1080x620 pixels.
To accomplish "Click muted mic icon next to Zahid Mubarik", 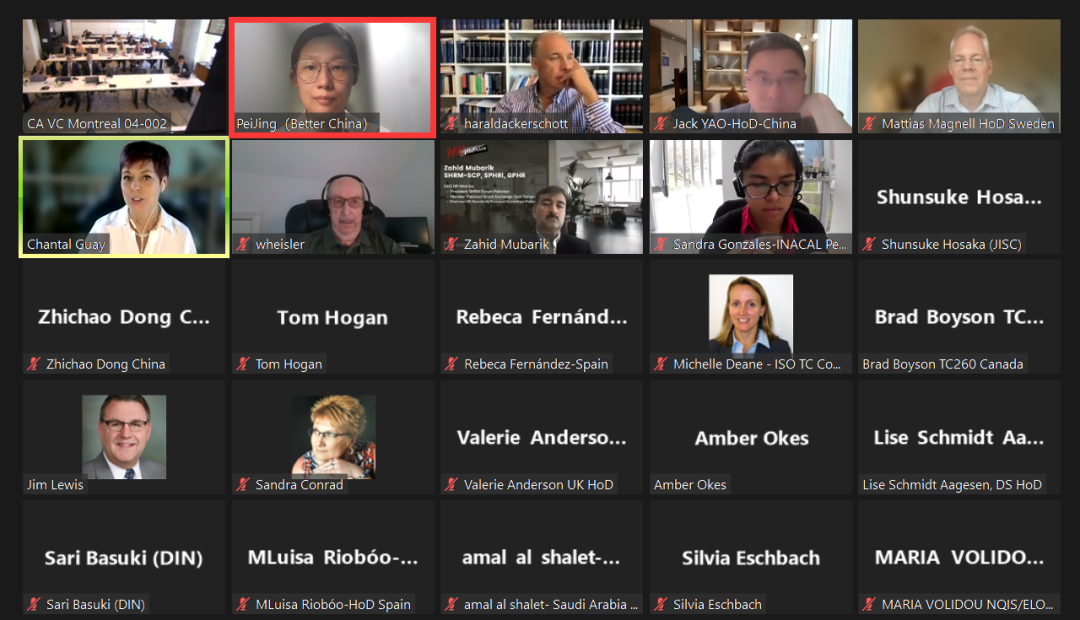I will pos(450,244).
